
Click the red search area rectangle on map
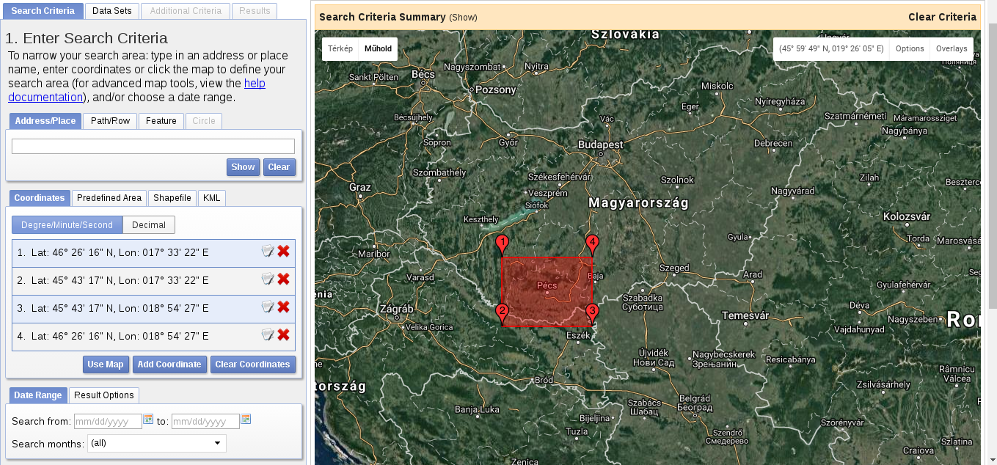(547, 292)
